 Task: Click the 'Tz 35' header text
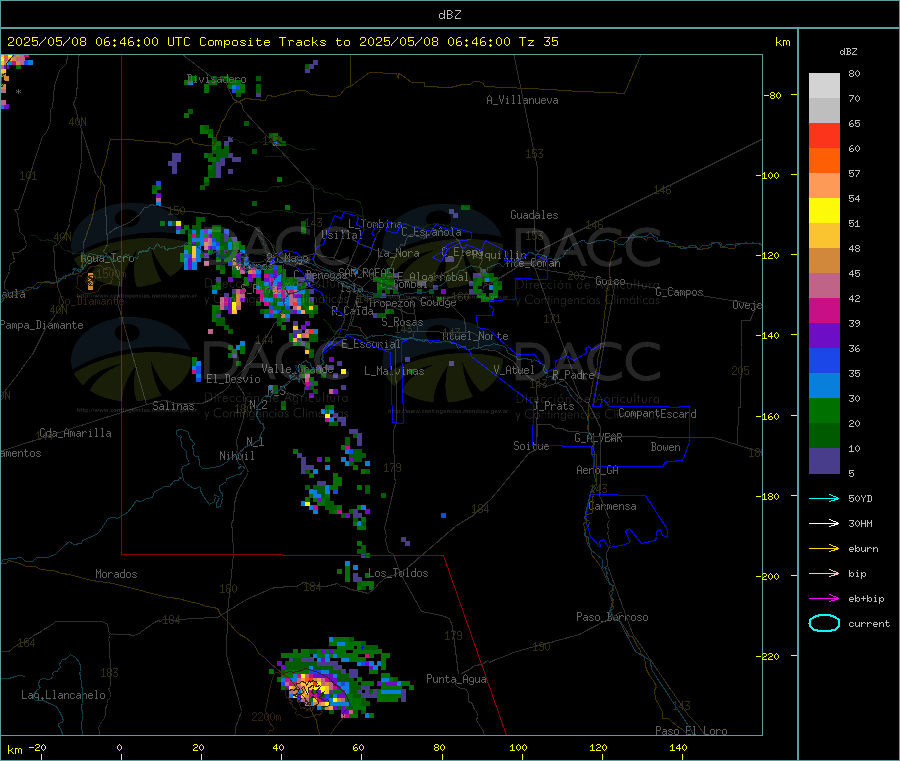(538, 42)
